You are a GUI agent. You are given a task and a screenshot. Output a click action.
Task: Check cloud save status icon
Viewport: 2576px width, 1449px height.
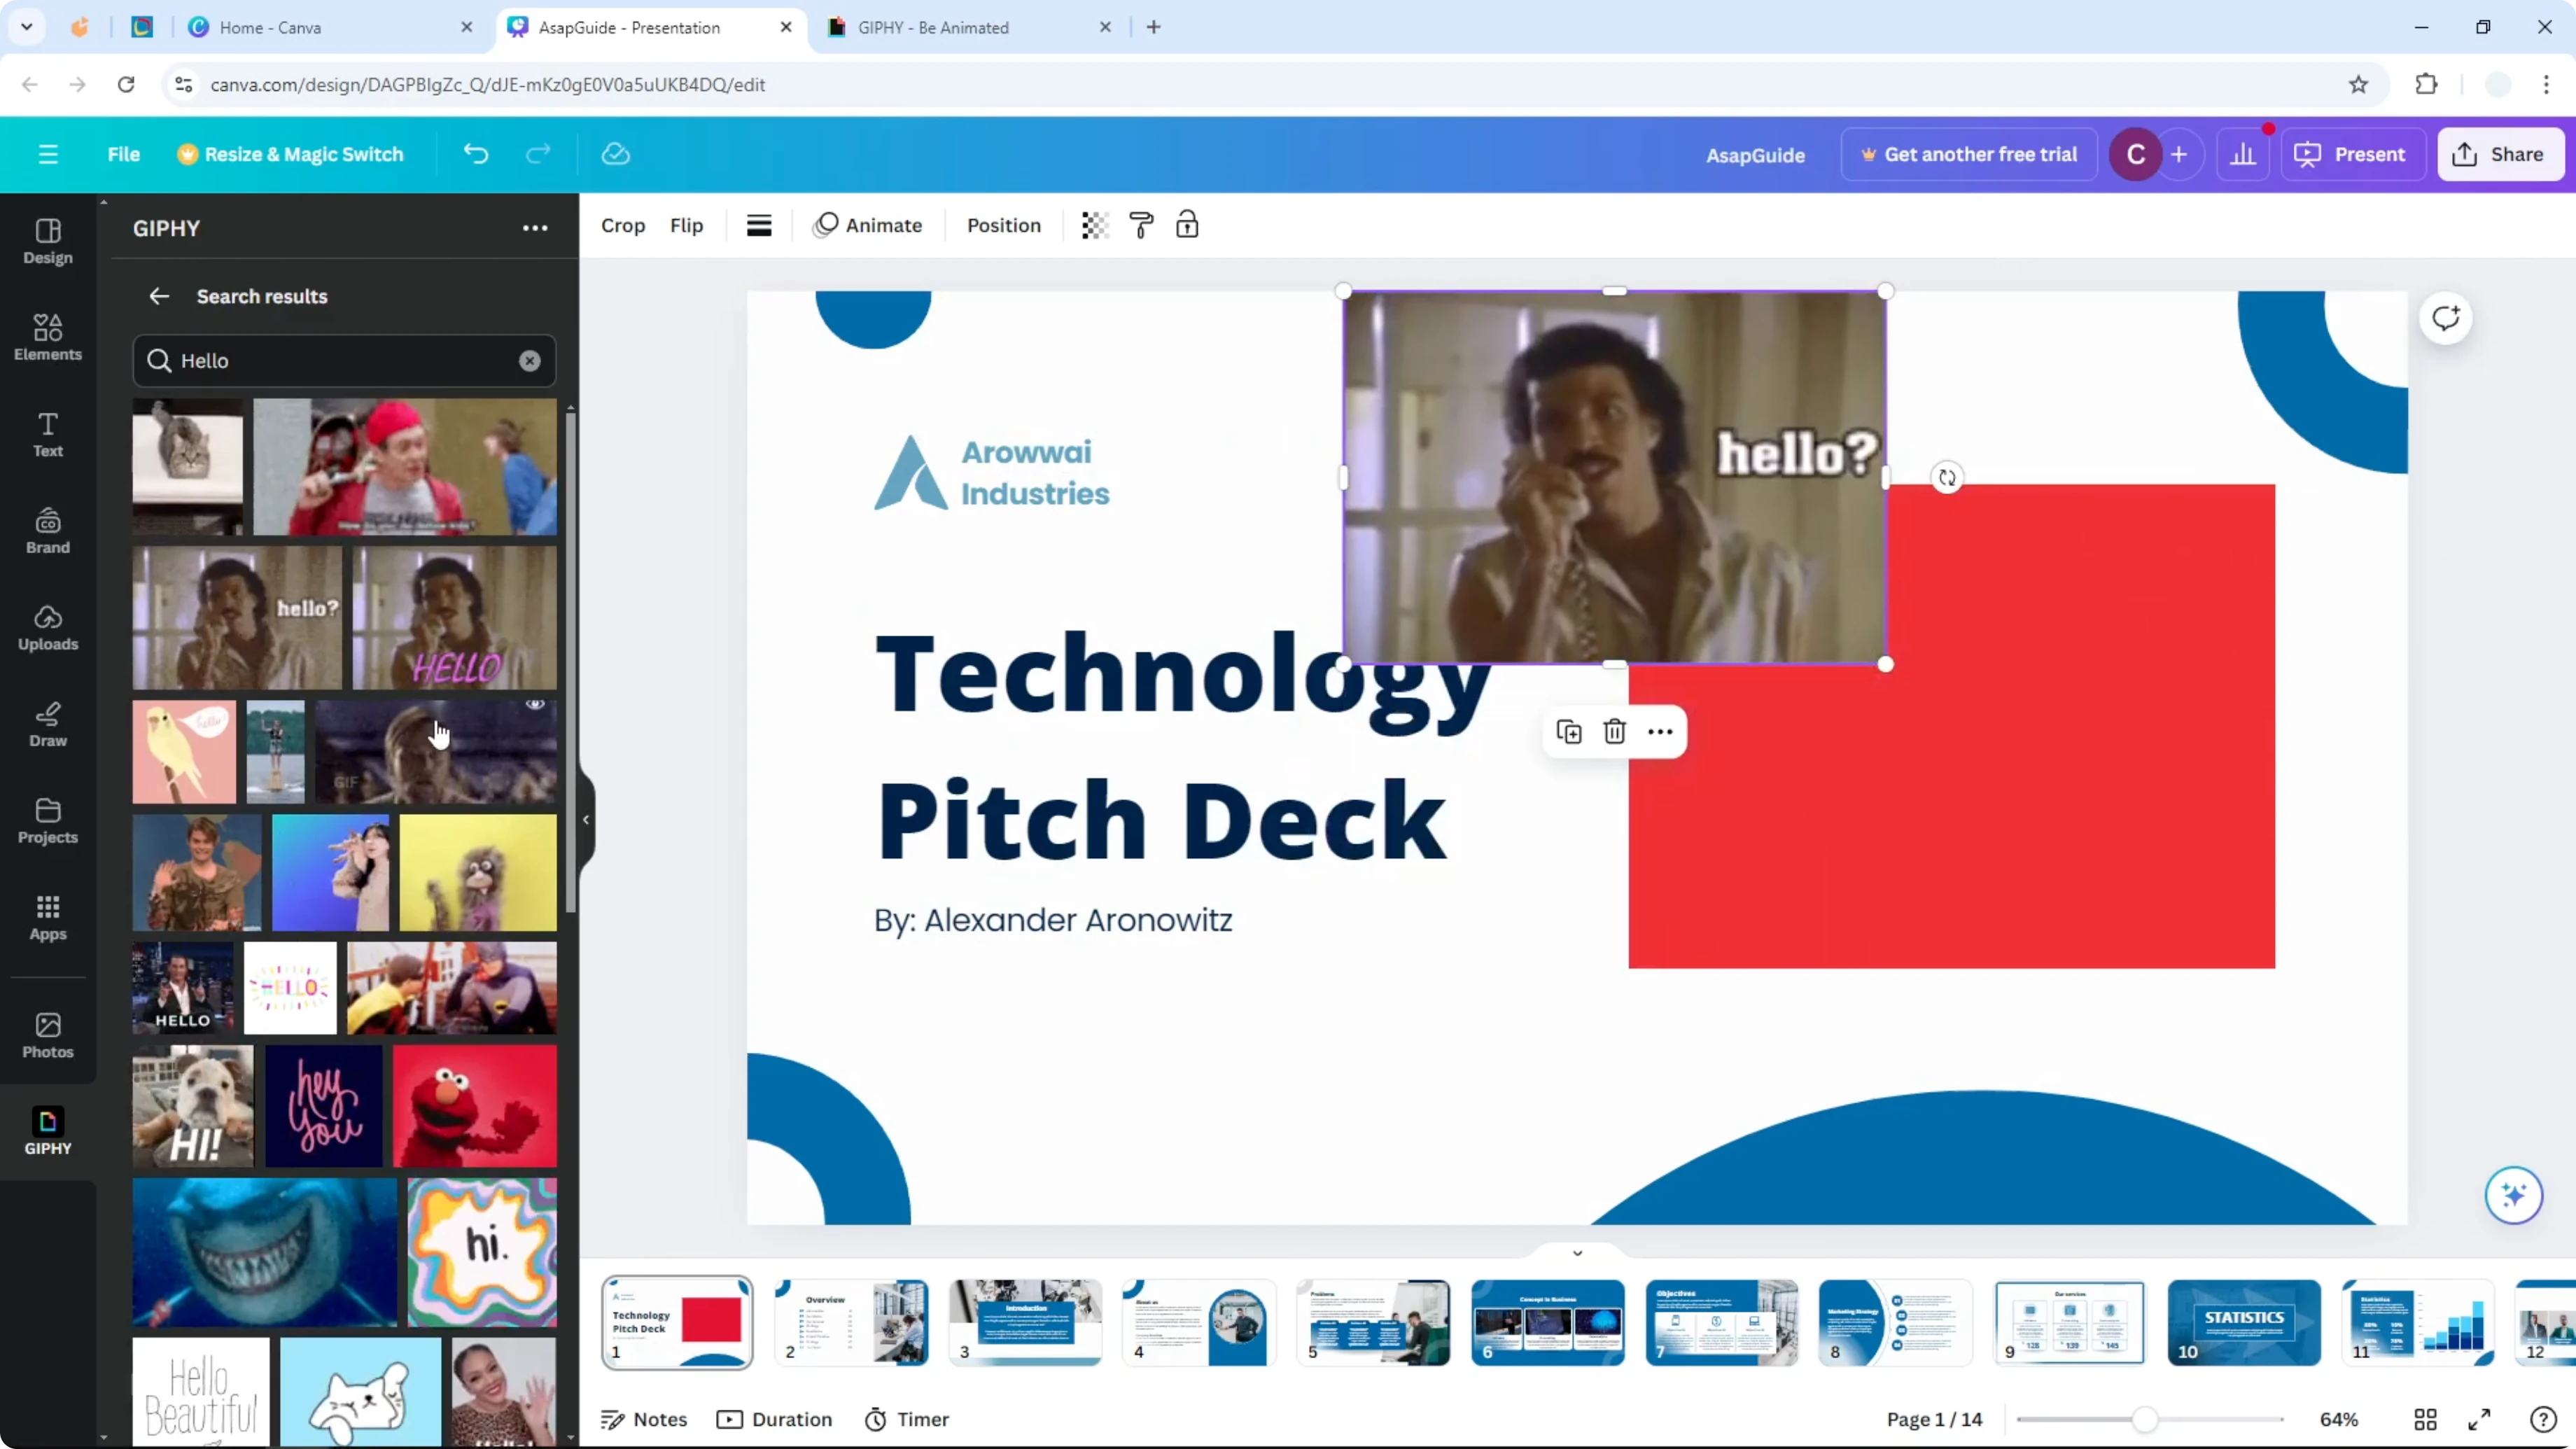(x=615, y=154)
